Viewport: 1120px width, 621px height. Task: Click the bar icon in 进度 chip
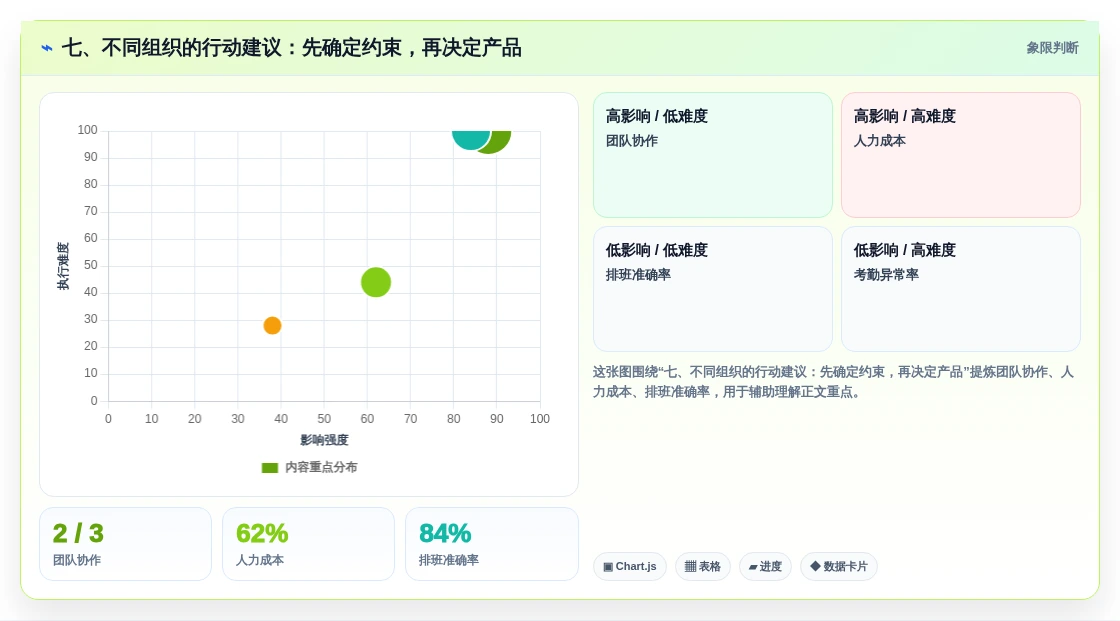coord(753,567)
